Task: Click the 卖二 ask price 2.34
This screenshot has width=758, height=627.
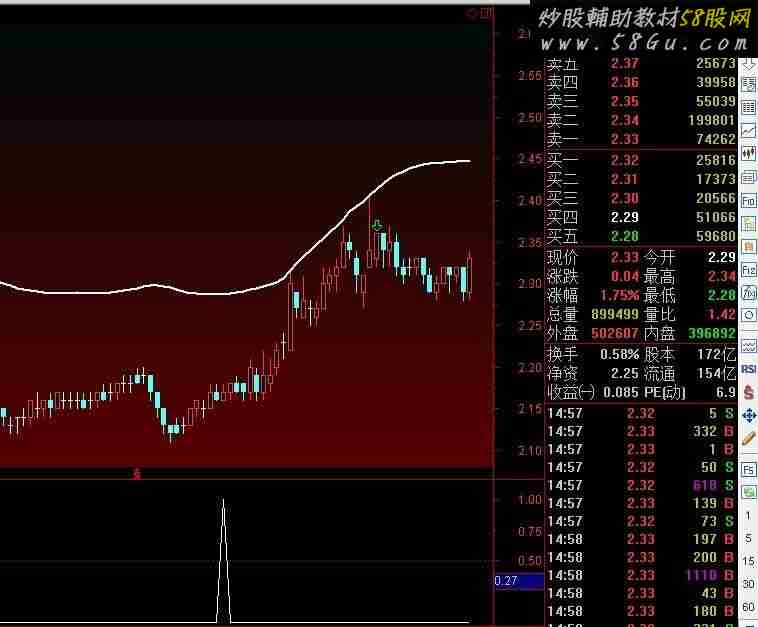Action: pos(625,120)
